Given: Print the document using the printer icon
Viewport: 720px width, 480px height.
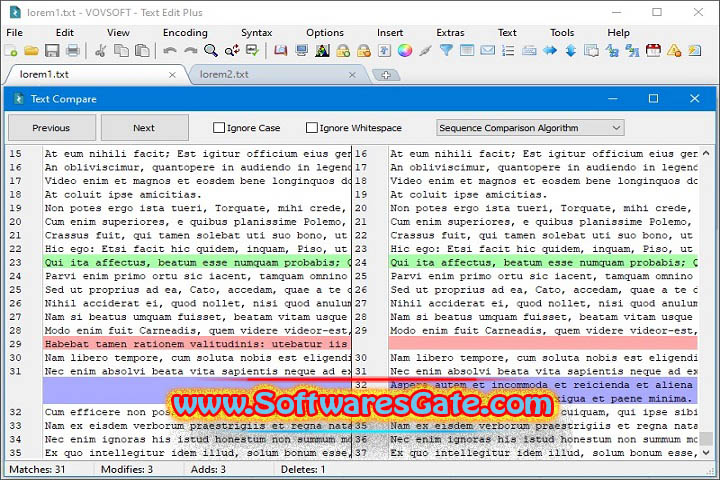Looking at the screenshot, I should click(x=73, y=51).
